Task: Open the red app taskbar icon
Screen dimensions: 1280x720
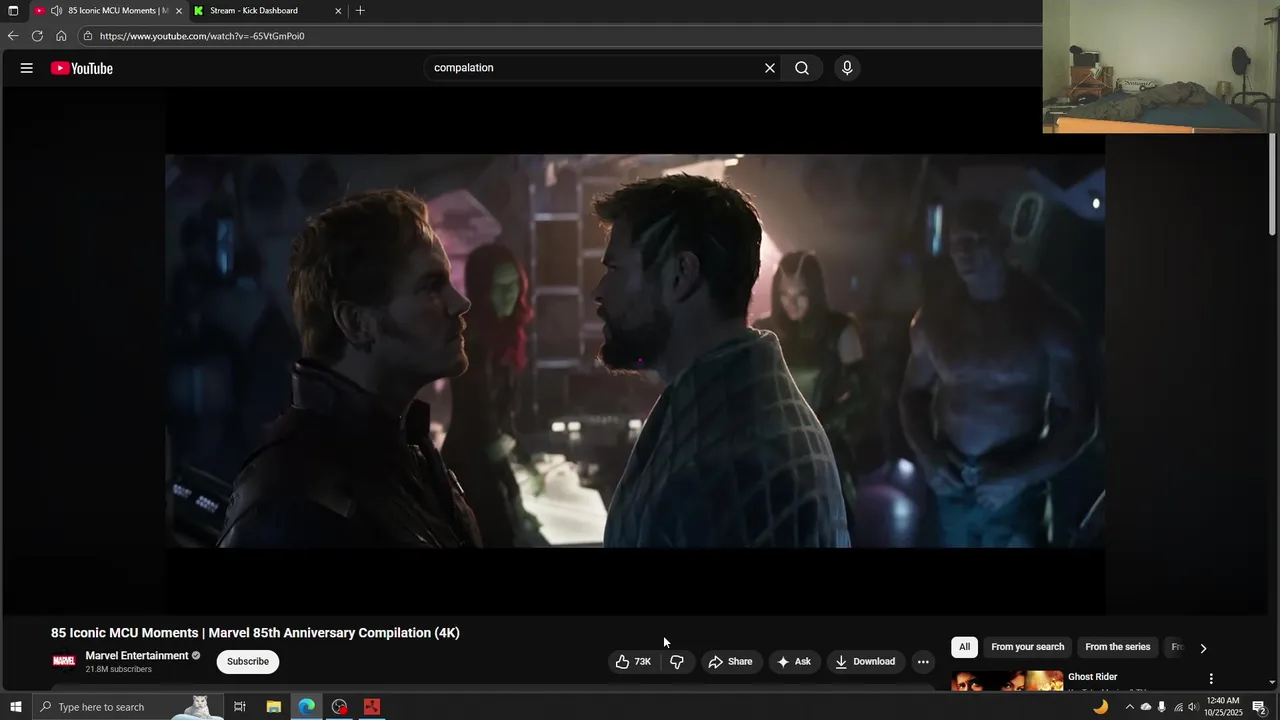Action: [372, 707]
